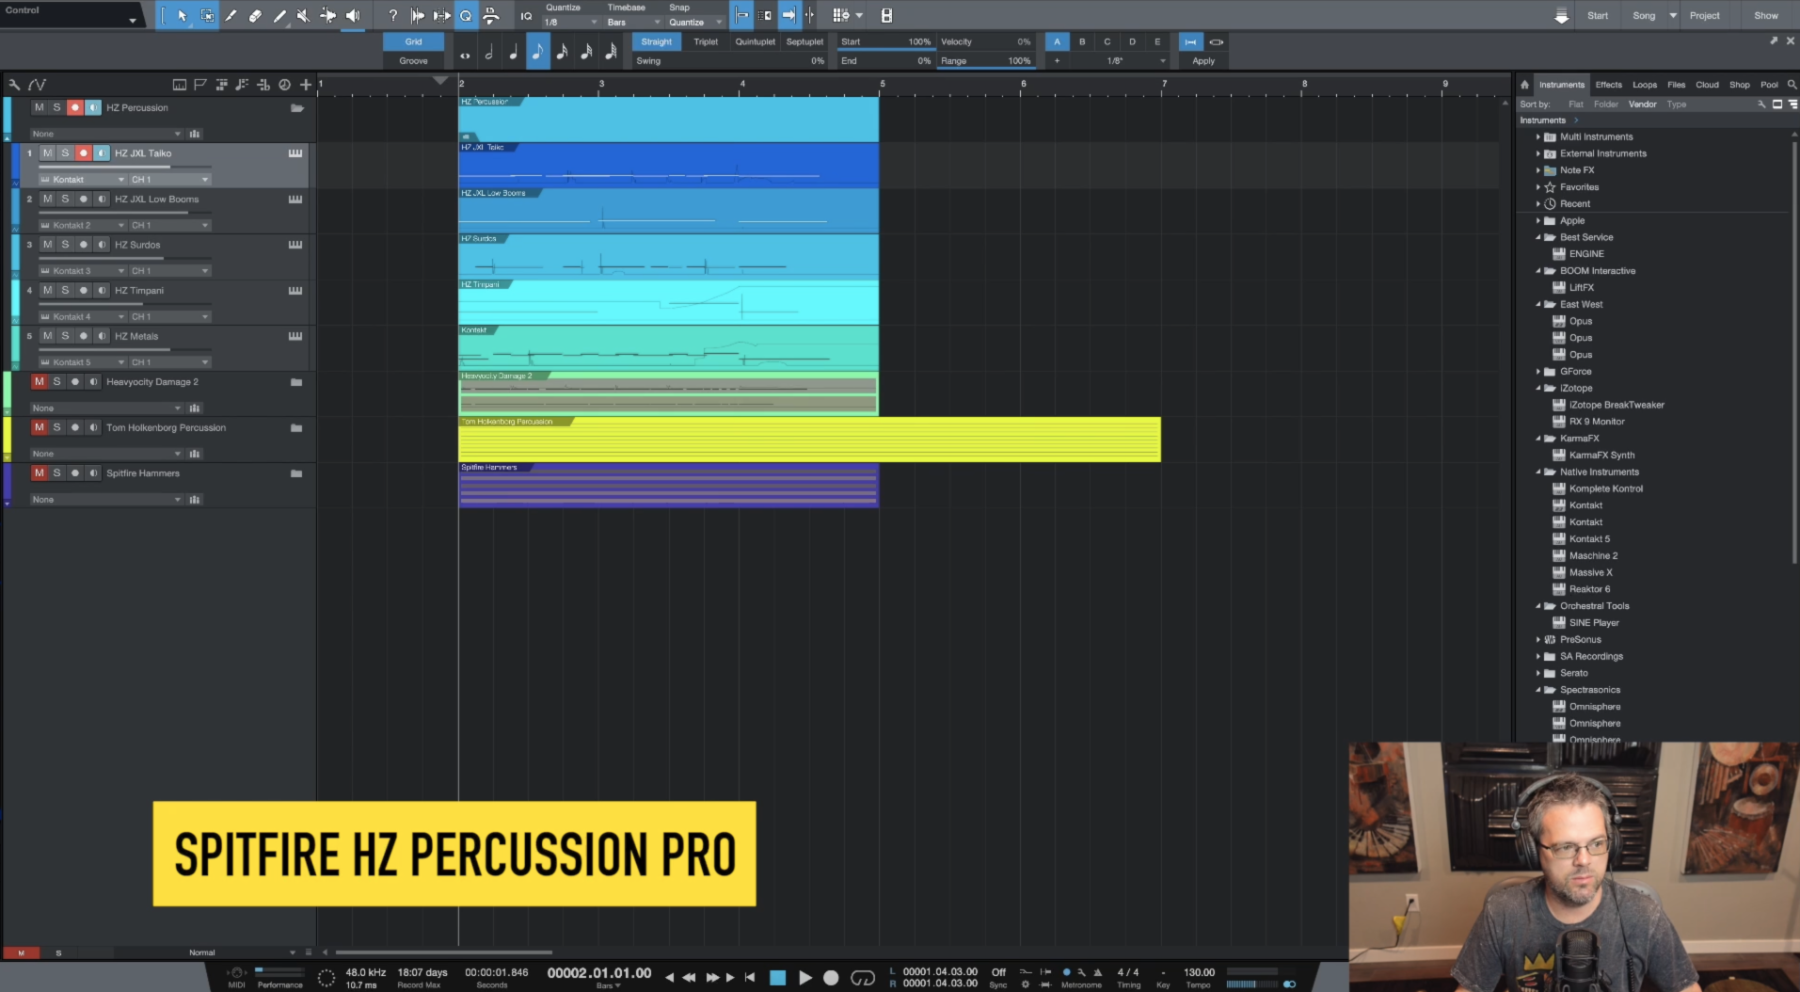Click the browser home icon
Viewport: 1800px width, 992px height.
coord(1524,85)
